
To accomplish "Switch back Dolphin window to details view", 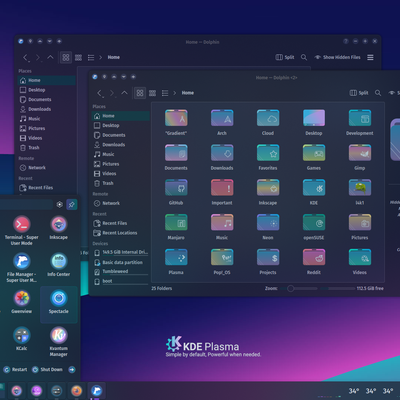I will [91, 58].
